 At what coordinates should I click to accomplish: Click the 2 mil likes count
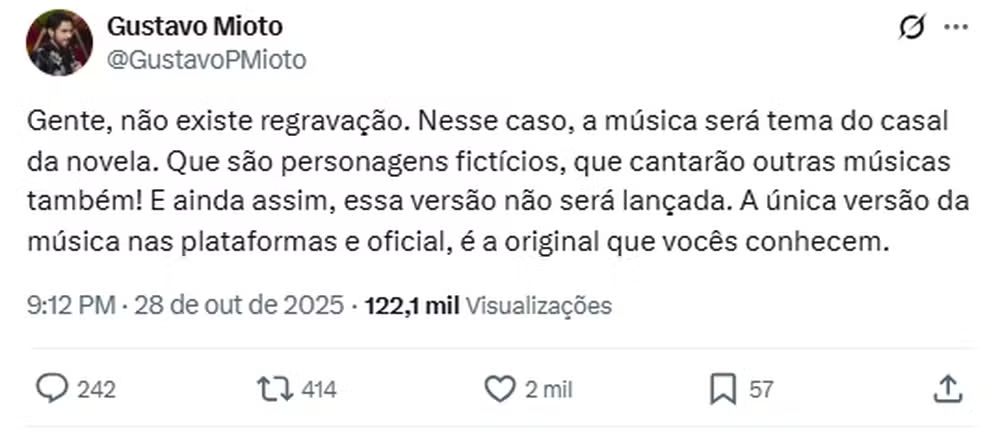pos(546,389)
